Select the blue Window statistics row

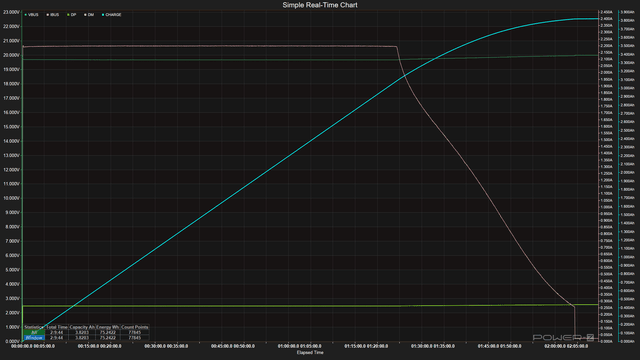click(34, 338)
